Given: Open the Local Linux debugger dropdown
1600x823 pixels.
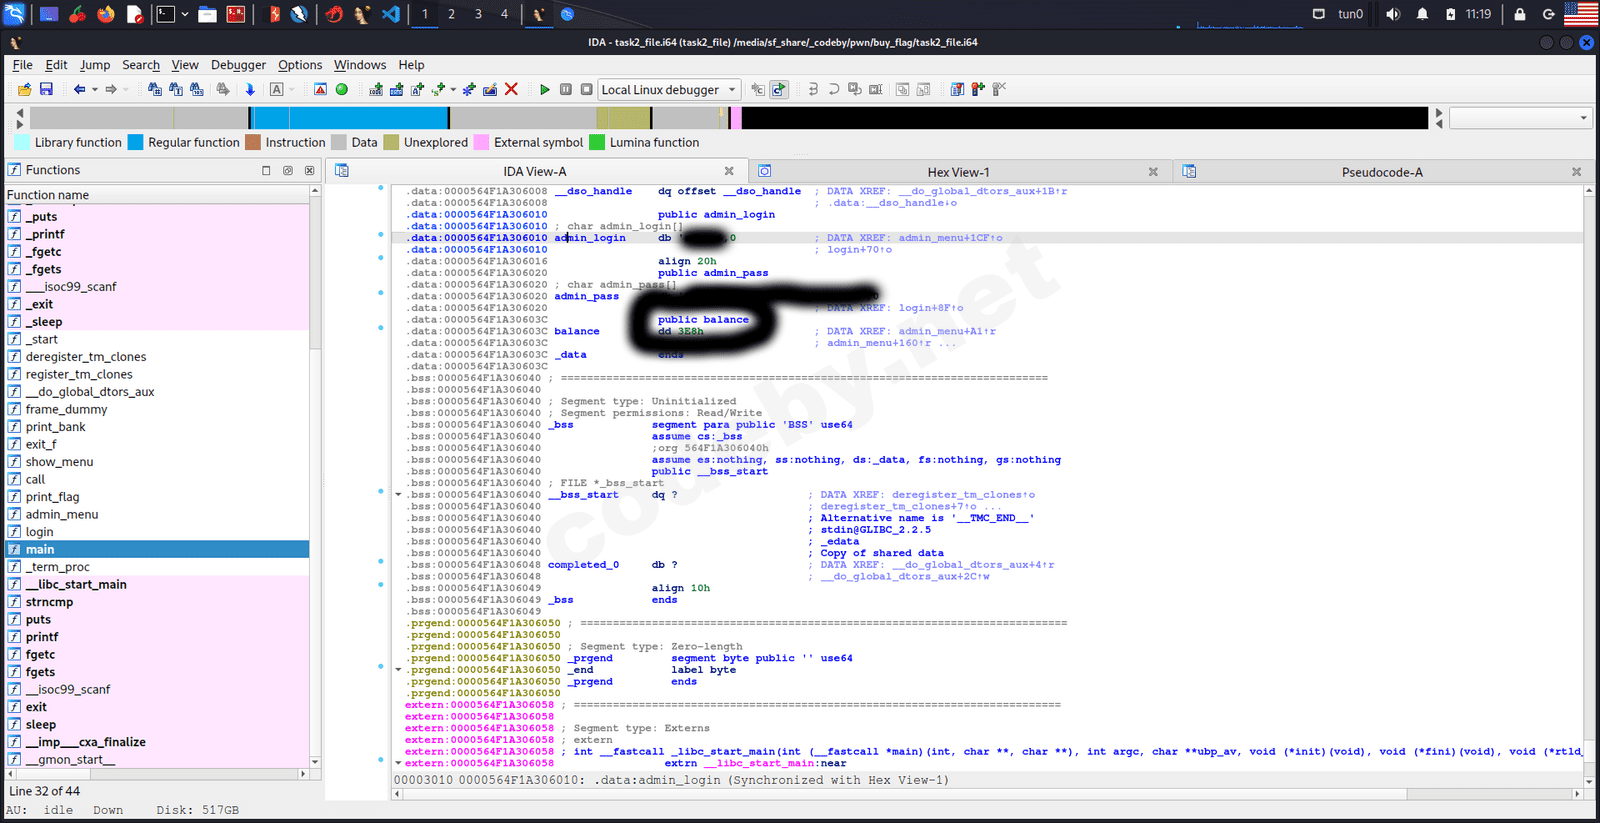Looking at the screenshot, I should [x=669, y=90].
